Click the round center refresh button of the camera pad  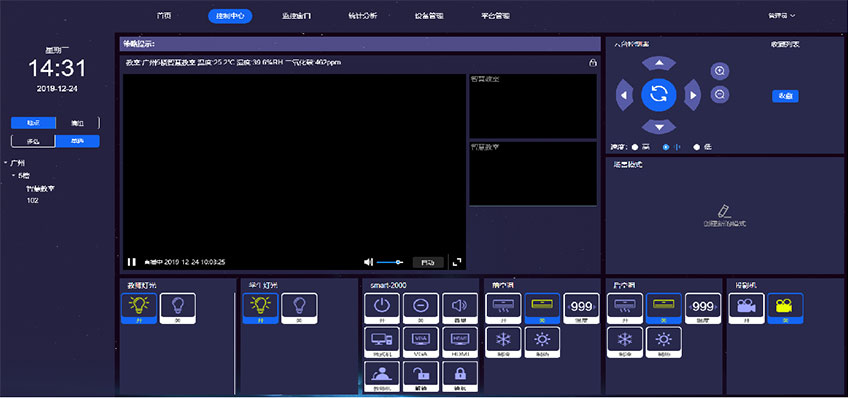point(659,95)
